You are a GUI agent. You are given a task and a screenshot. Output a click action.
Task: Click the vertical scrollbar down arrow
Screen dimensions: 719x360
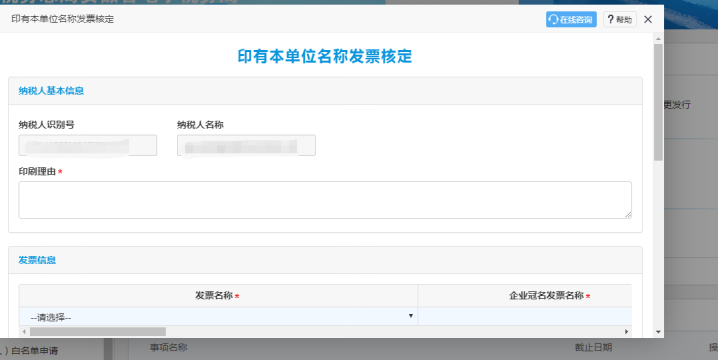tap(658, 332)
